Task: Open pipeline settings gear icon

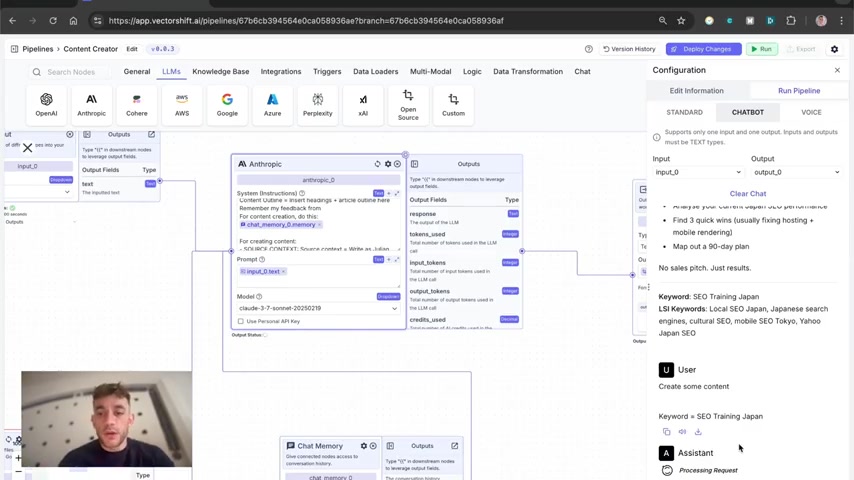Action: [x=834, y=49]
